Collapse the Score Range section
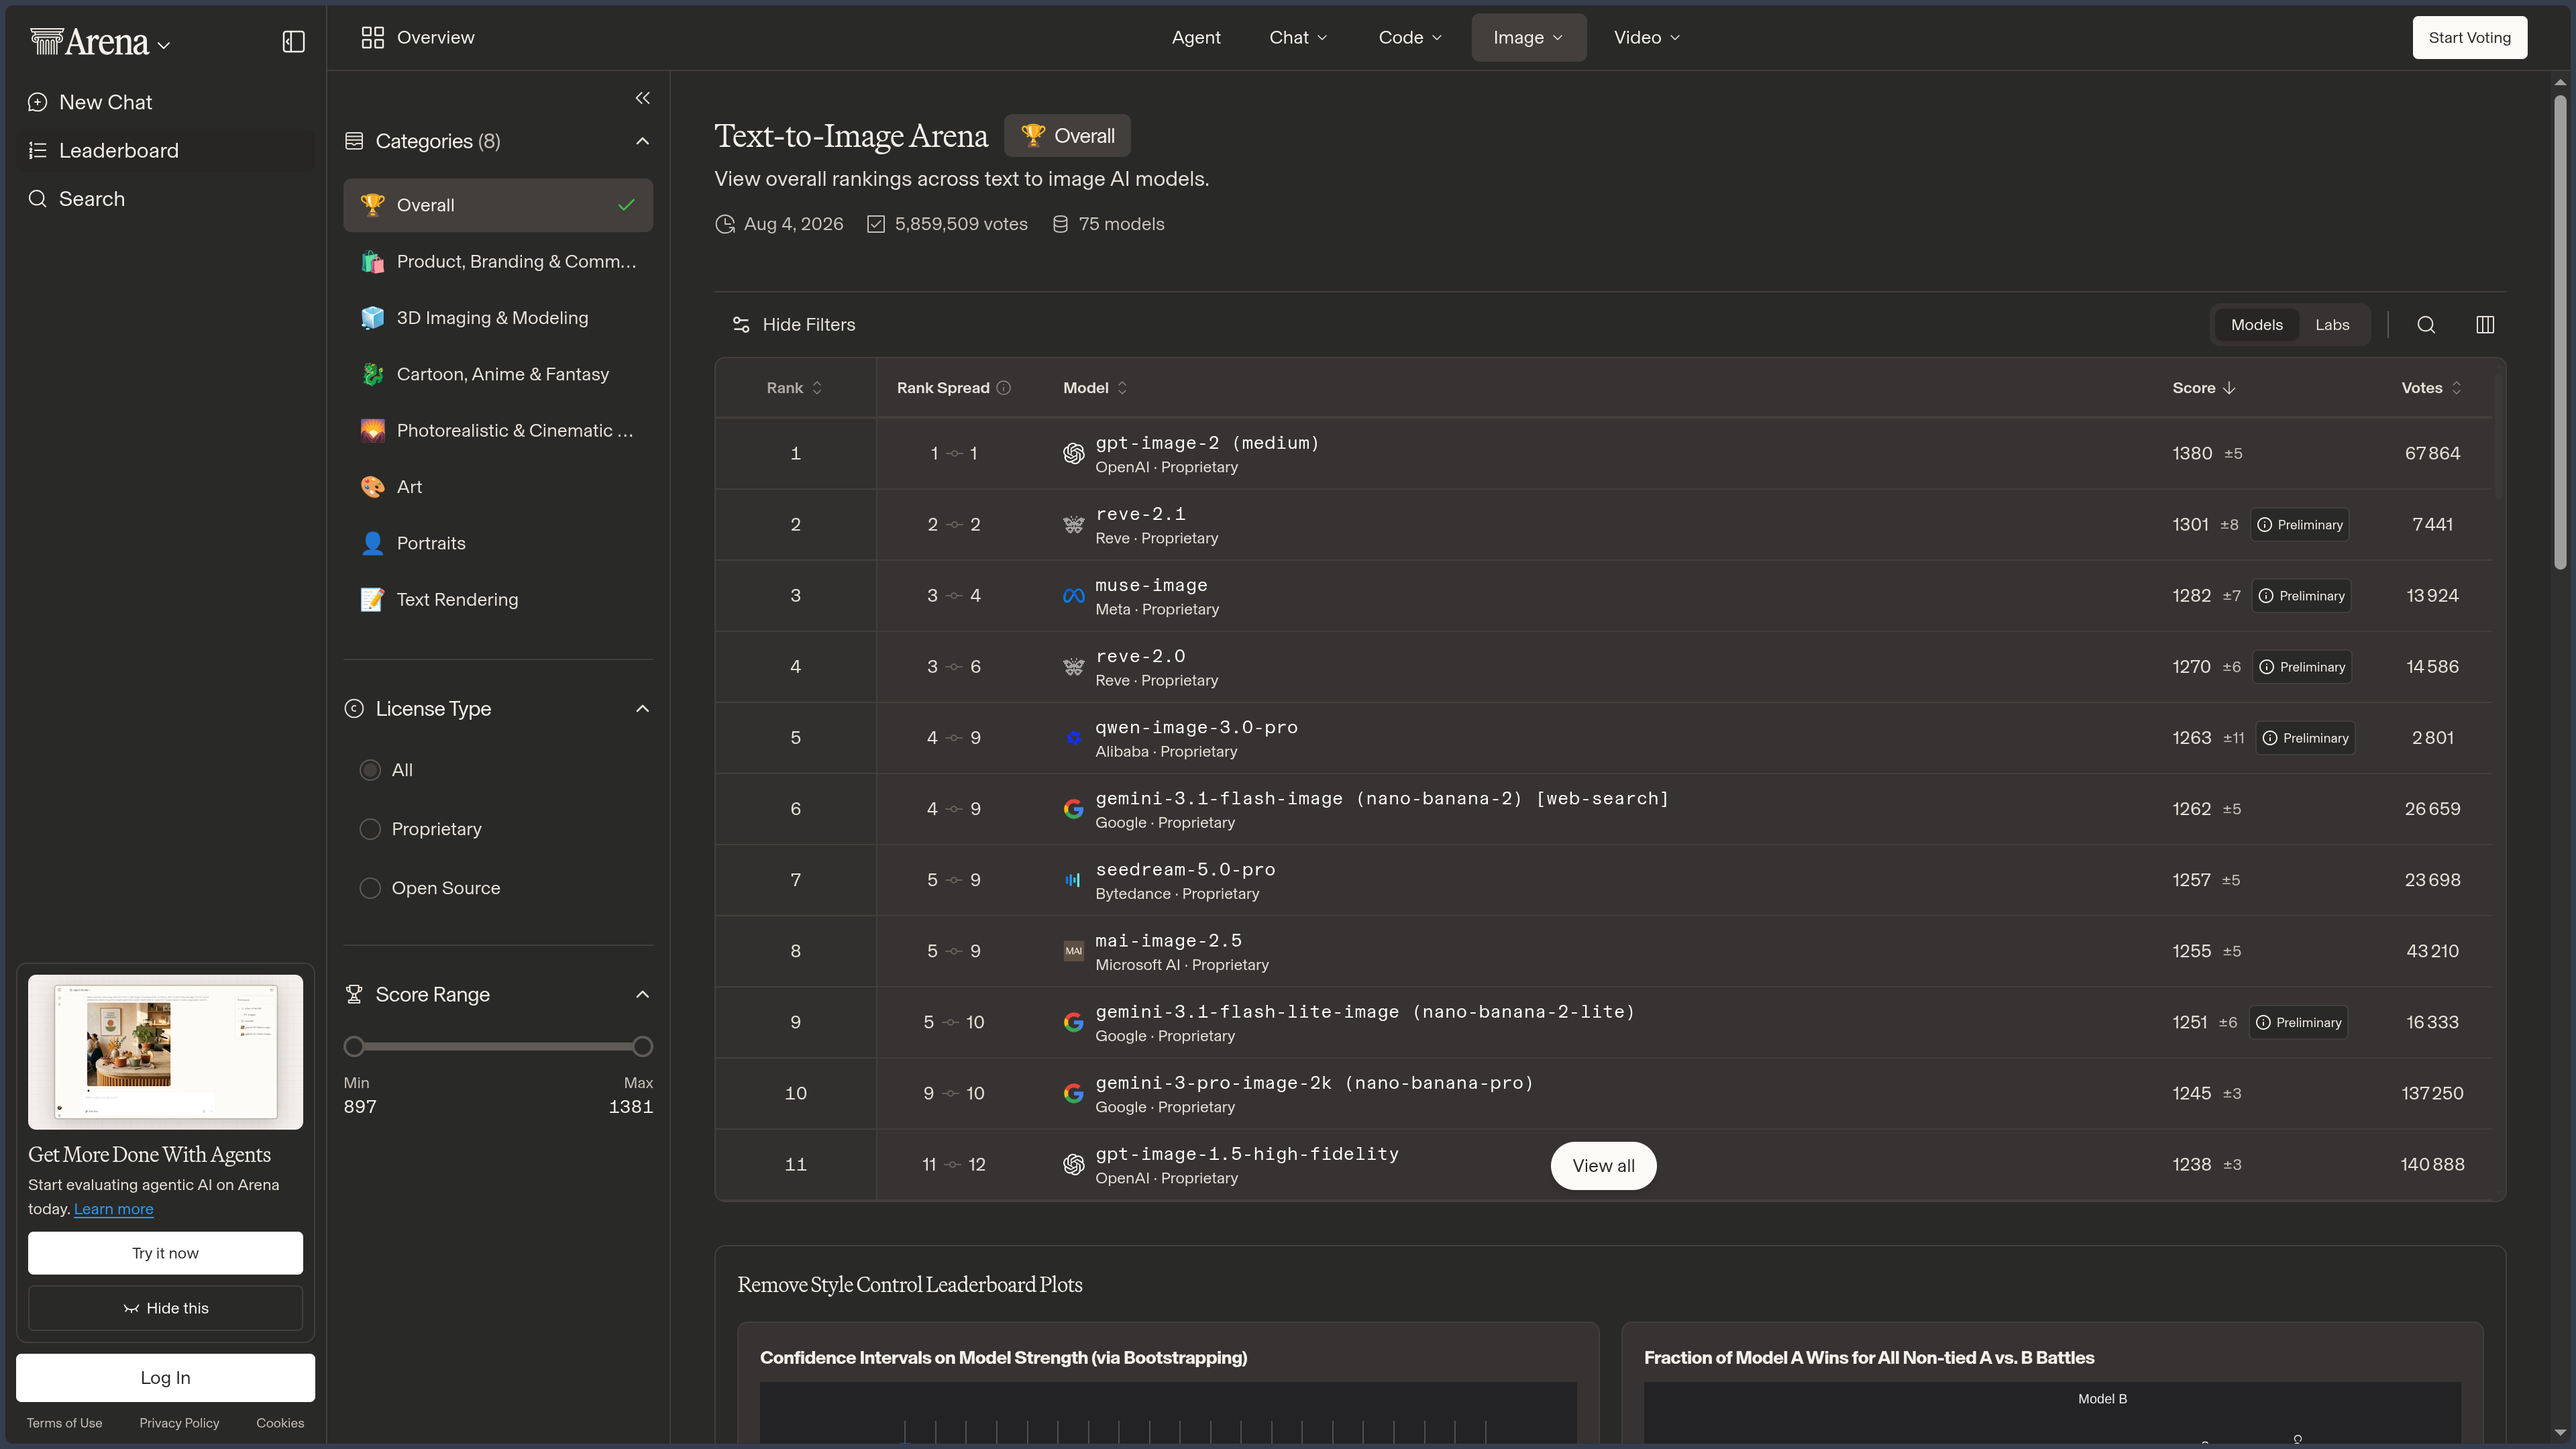This screenshot has width=2576, height=1449. point(642,994)
